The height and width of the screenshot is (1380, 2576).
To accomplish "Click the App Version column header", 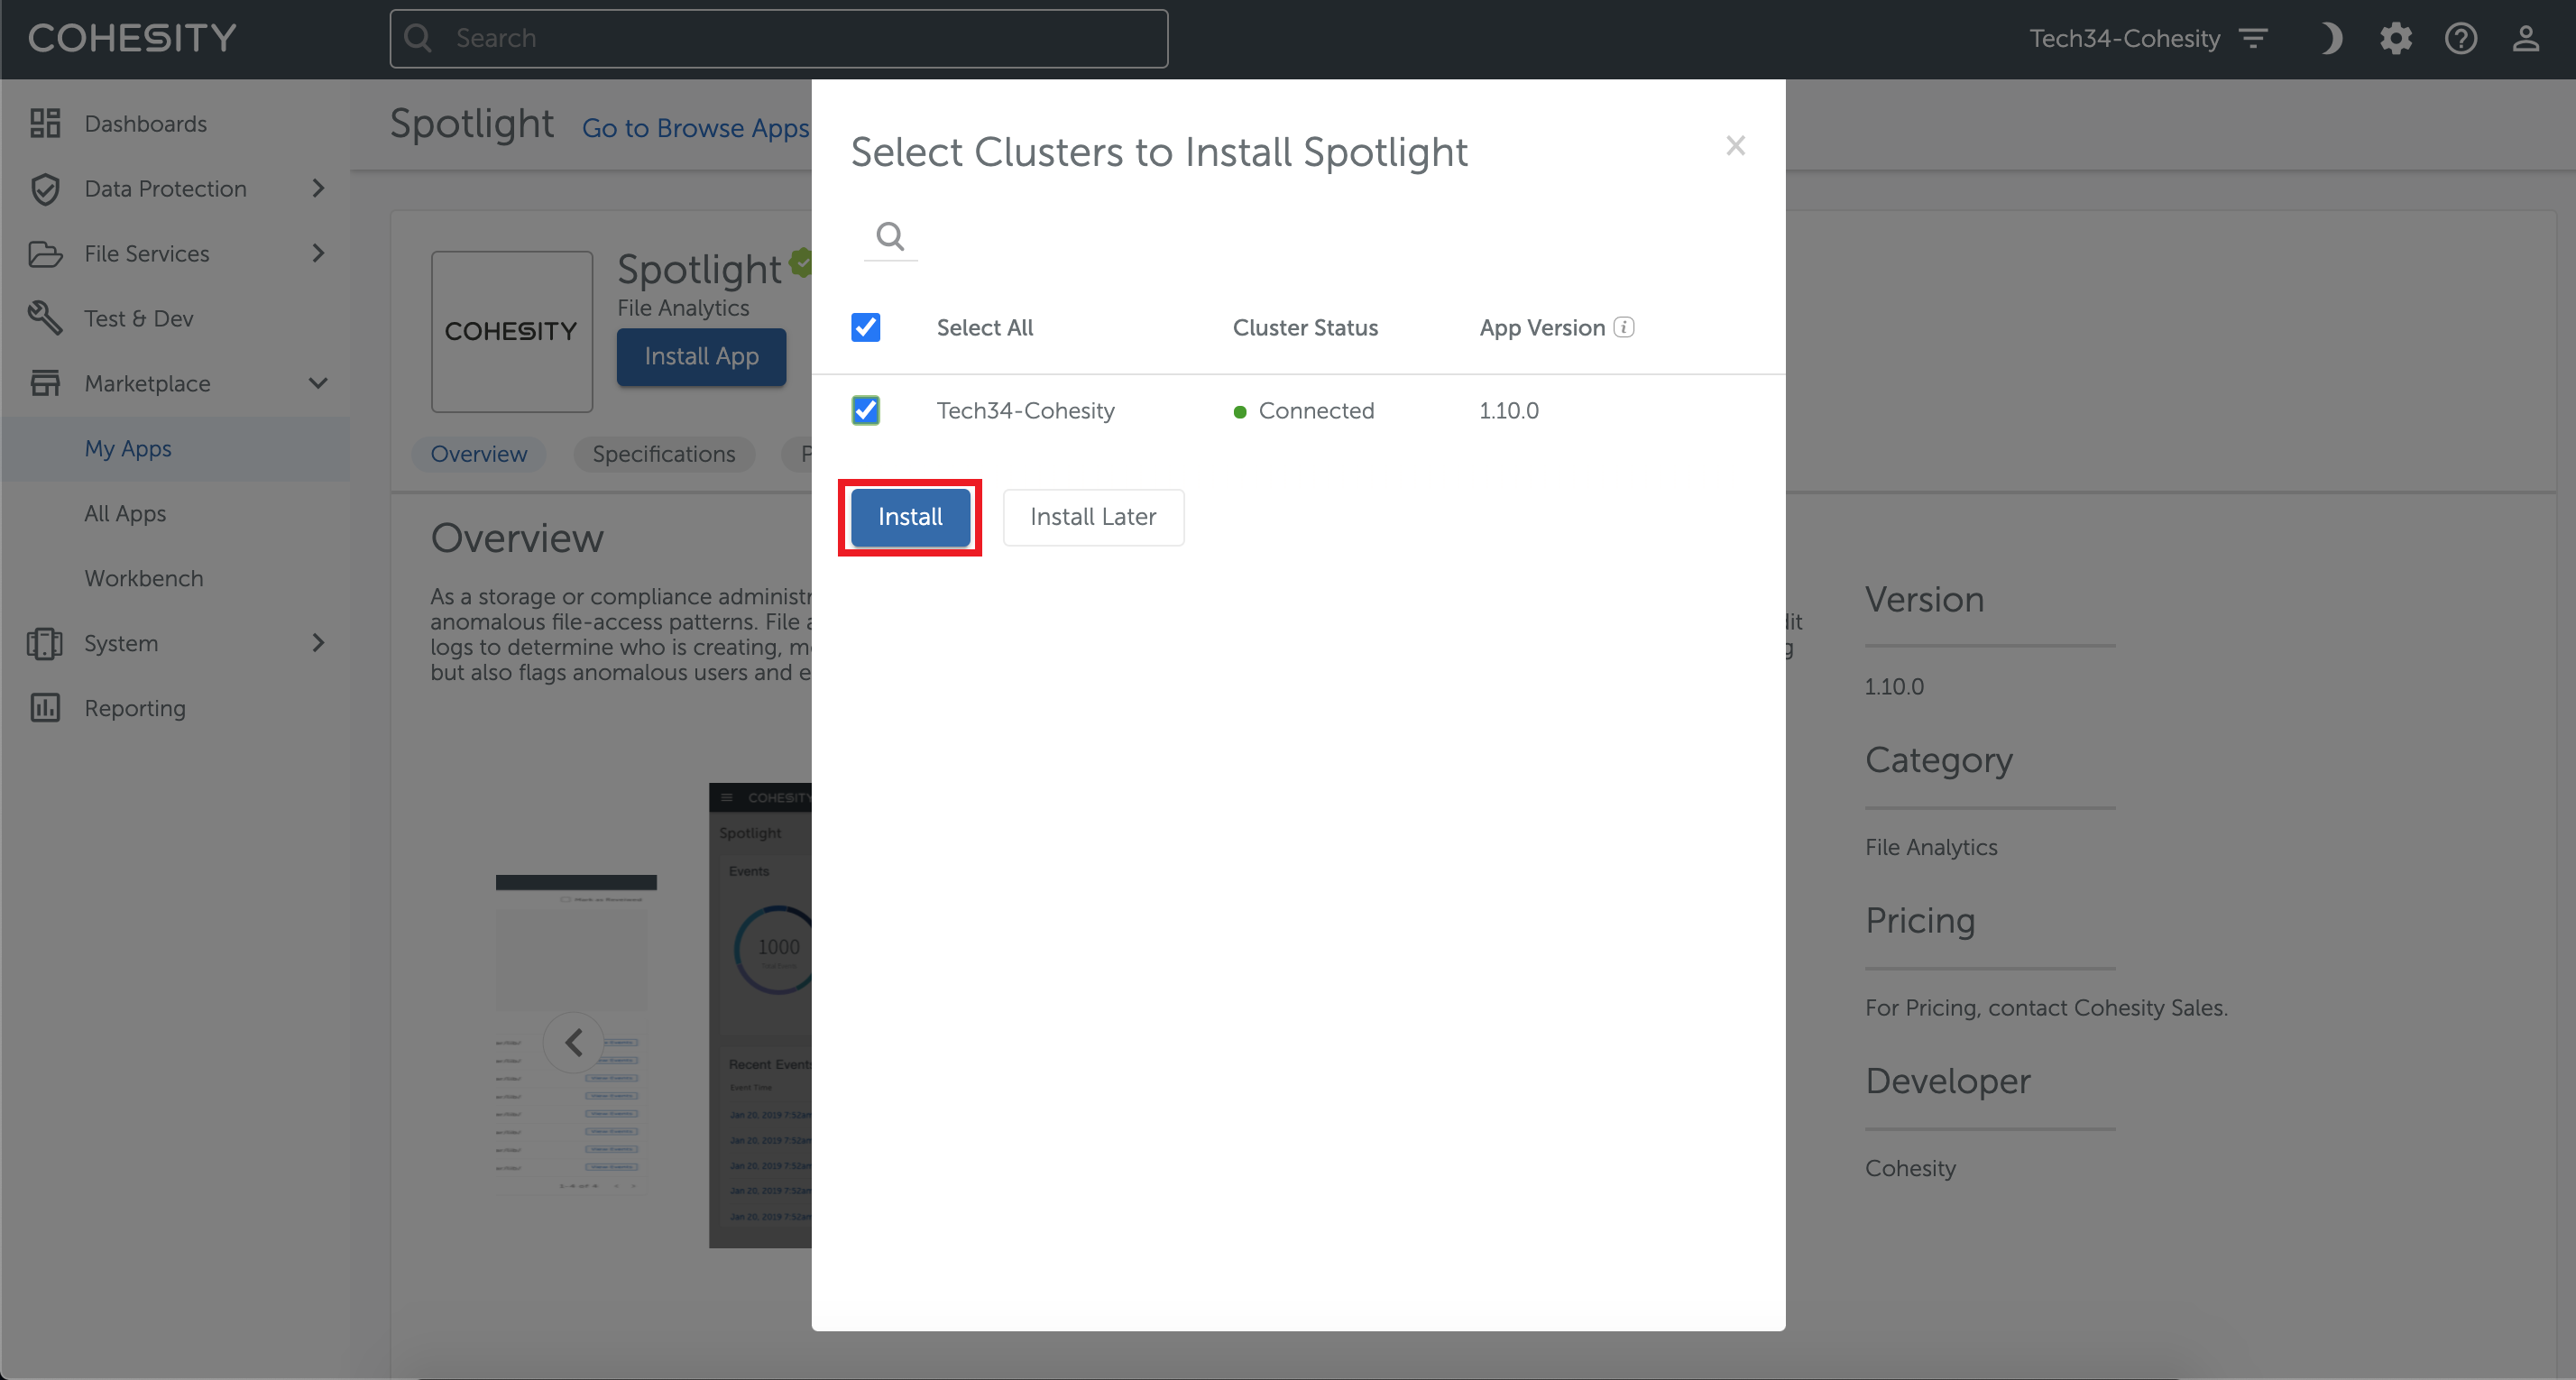I will (1542, 328).
